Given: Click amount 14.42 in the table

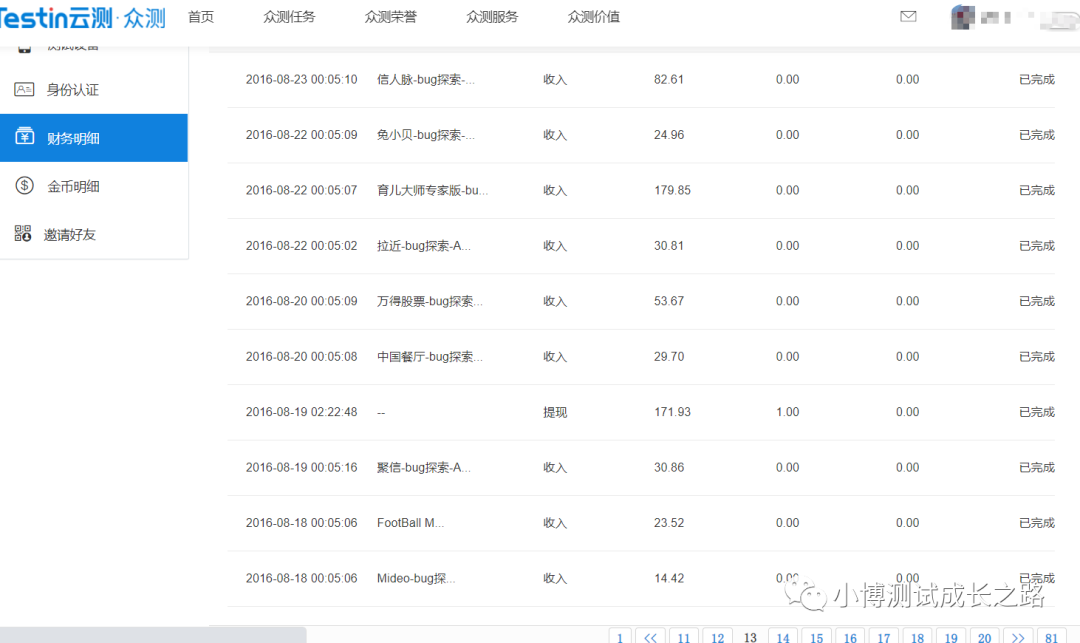Looking at the screenshot, I should pyautogui.click(x=669, y=578).
